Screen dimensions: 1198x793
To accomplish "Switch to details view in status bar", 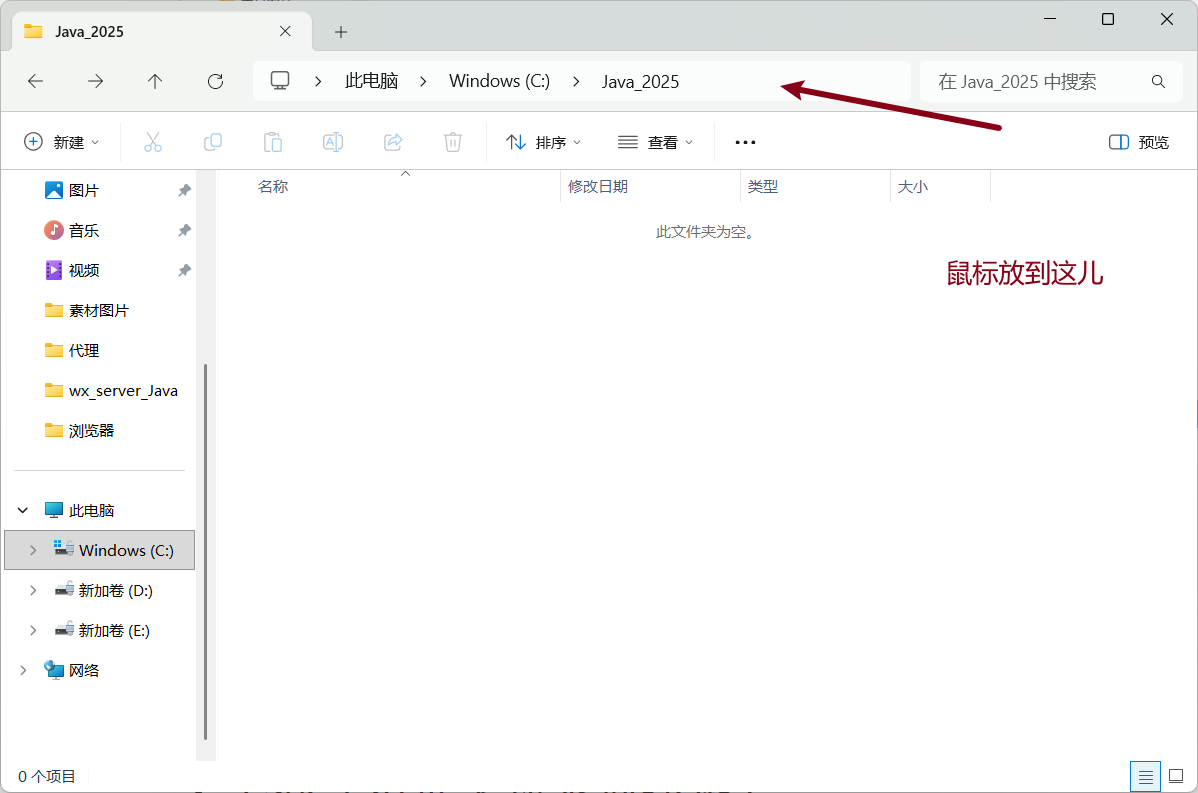I will coord(1146,776).
